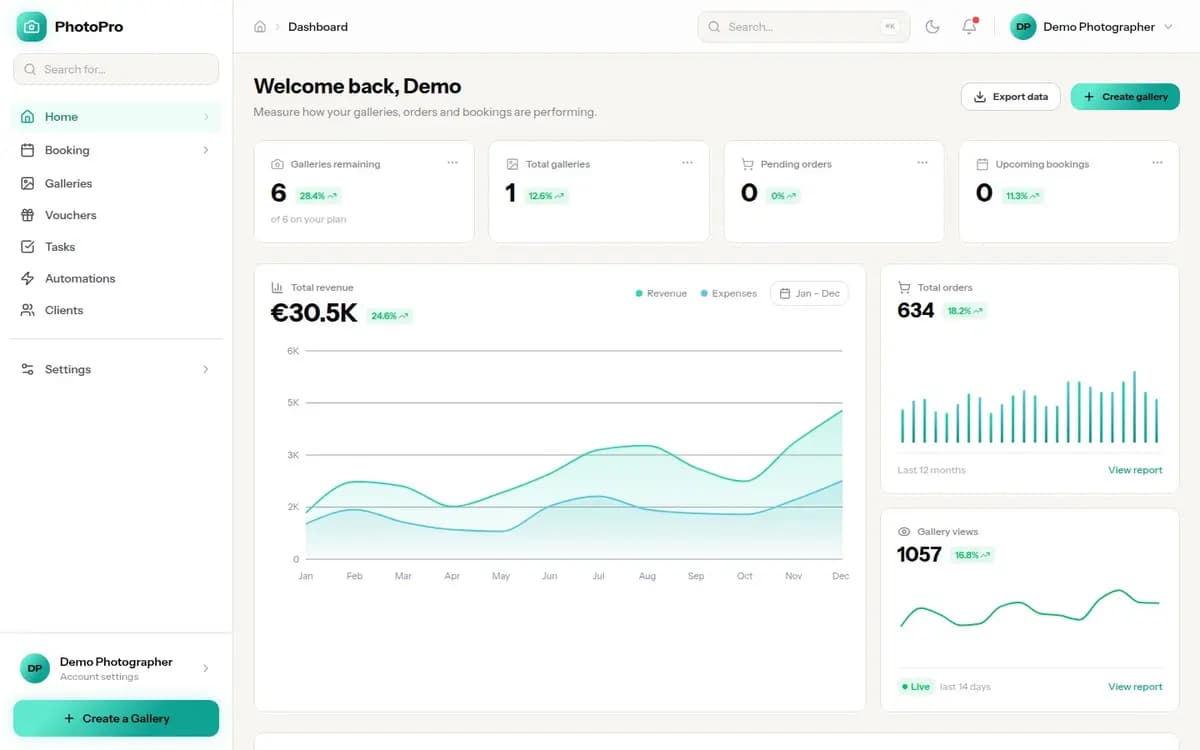Open the Galleries image icon in sidebar
The image size is (1200, 750).
point(27,183)
